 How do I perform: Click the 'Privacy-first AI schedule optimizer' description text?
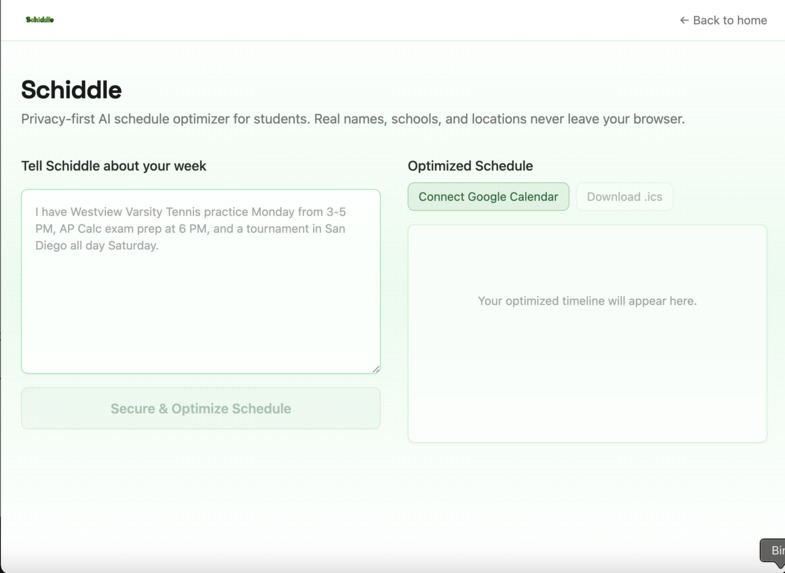click(x=353, y=119)
